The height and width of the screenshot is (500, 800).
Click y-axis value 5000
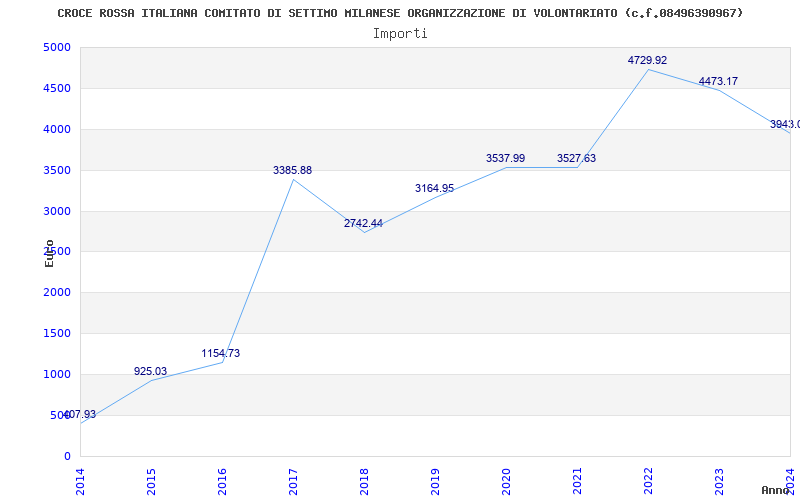tap(57, 47)
